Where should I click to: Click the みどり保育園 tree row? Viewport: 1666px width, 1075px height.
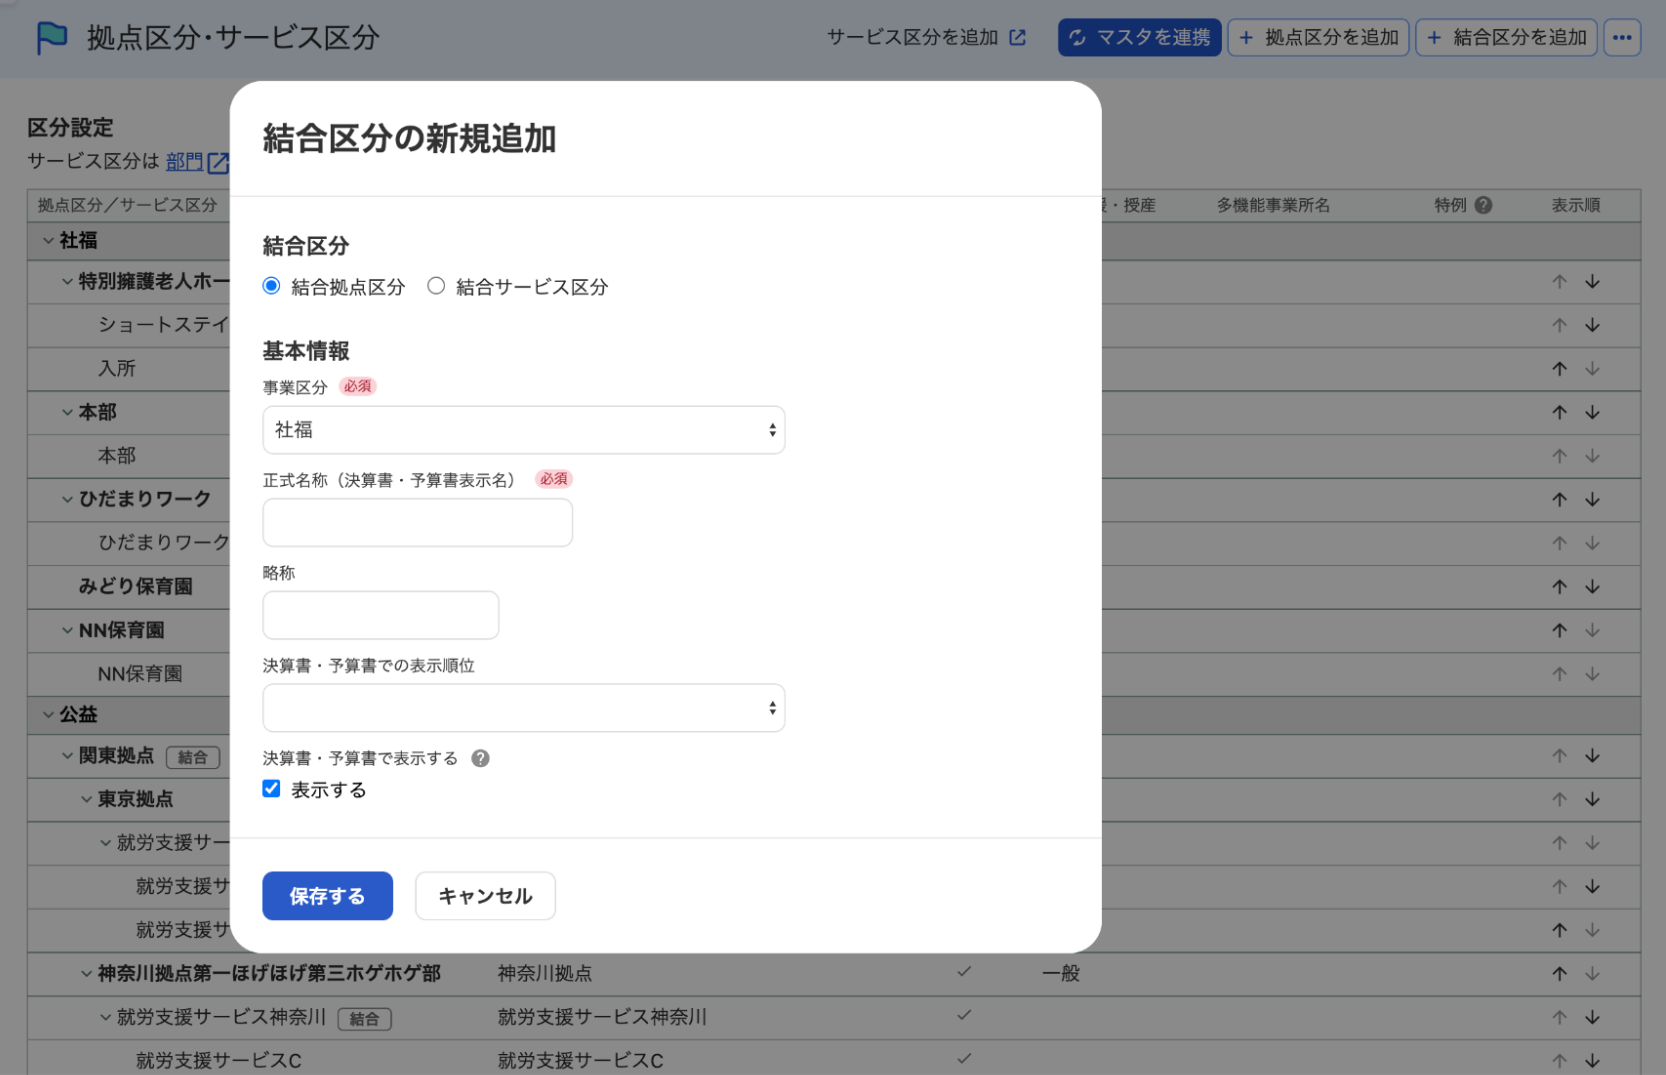pyautogui.click(x=834, y=587)
